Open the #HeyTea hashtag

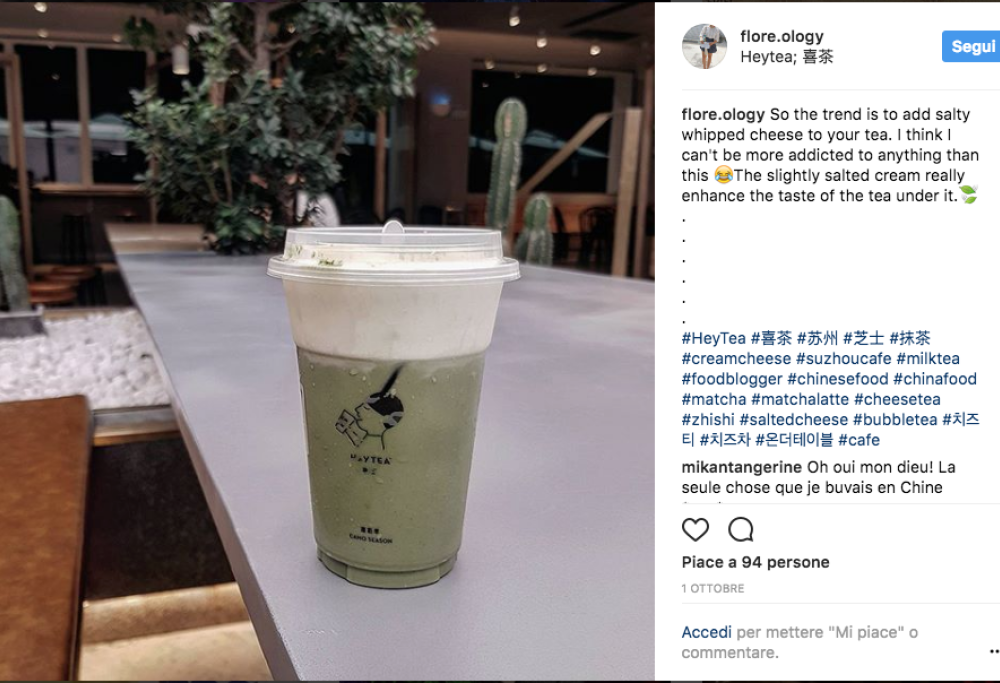click(x=713, y=338)
